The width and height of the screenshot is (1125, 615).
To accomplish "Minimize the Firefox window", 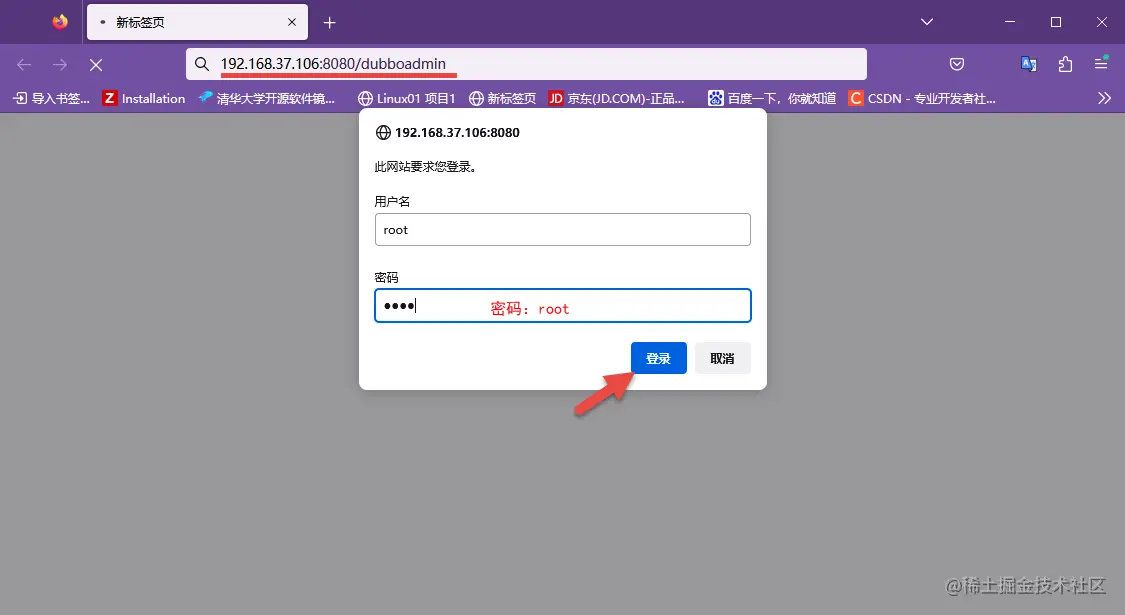I will click(x=1010, y=22).
